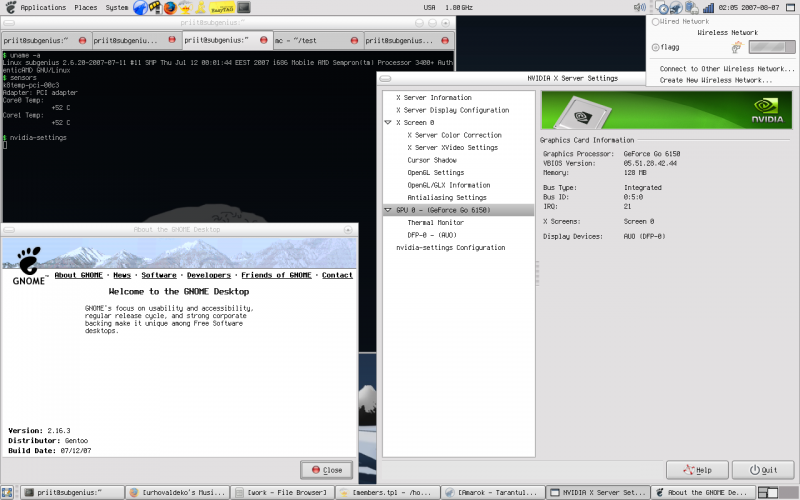Collapse the GPU 0 GeForce Go 6150 node
This screenshot has height=500, width=800.
coord(388,210)
